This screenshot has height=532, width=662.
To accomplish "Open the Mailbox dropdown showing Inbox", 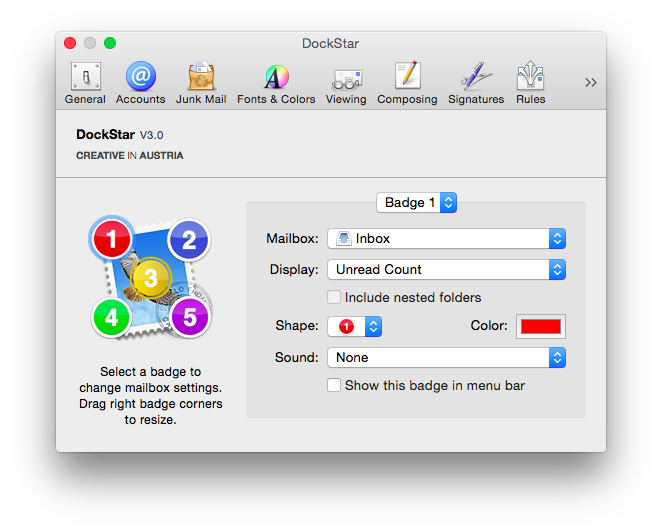I will pyautogui.click(x=447, y=239).
